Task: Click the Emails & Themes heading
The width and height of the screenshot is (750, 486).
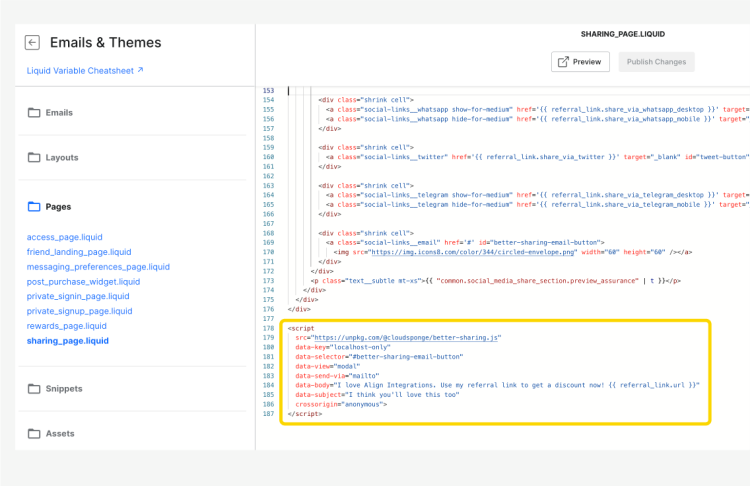Action: coord(106,43)
